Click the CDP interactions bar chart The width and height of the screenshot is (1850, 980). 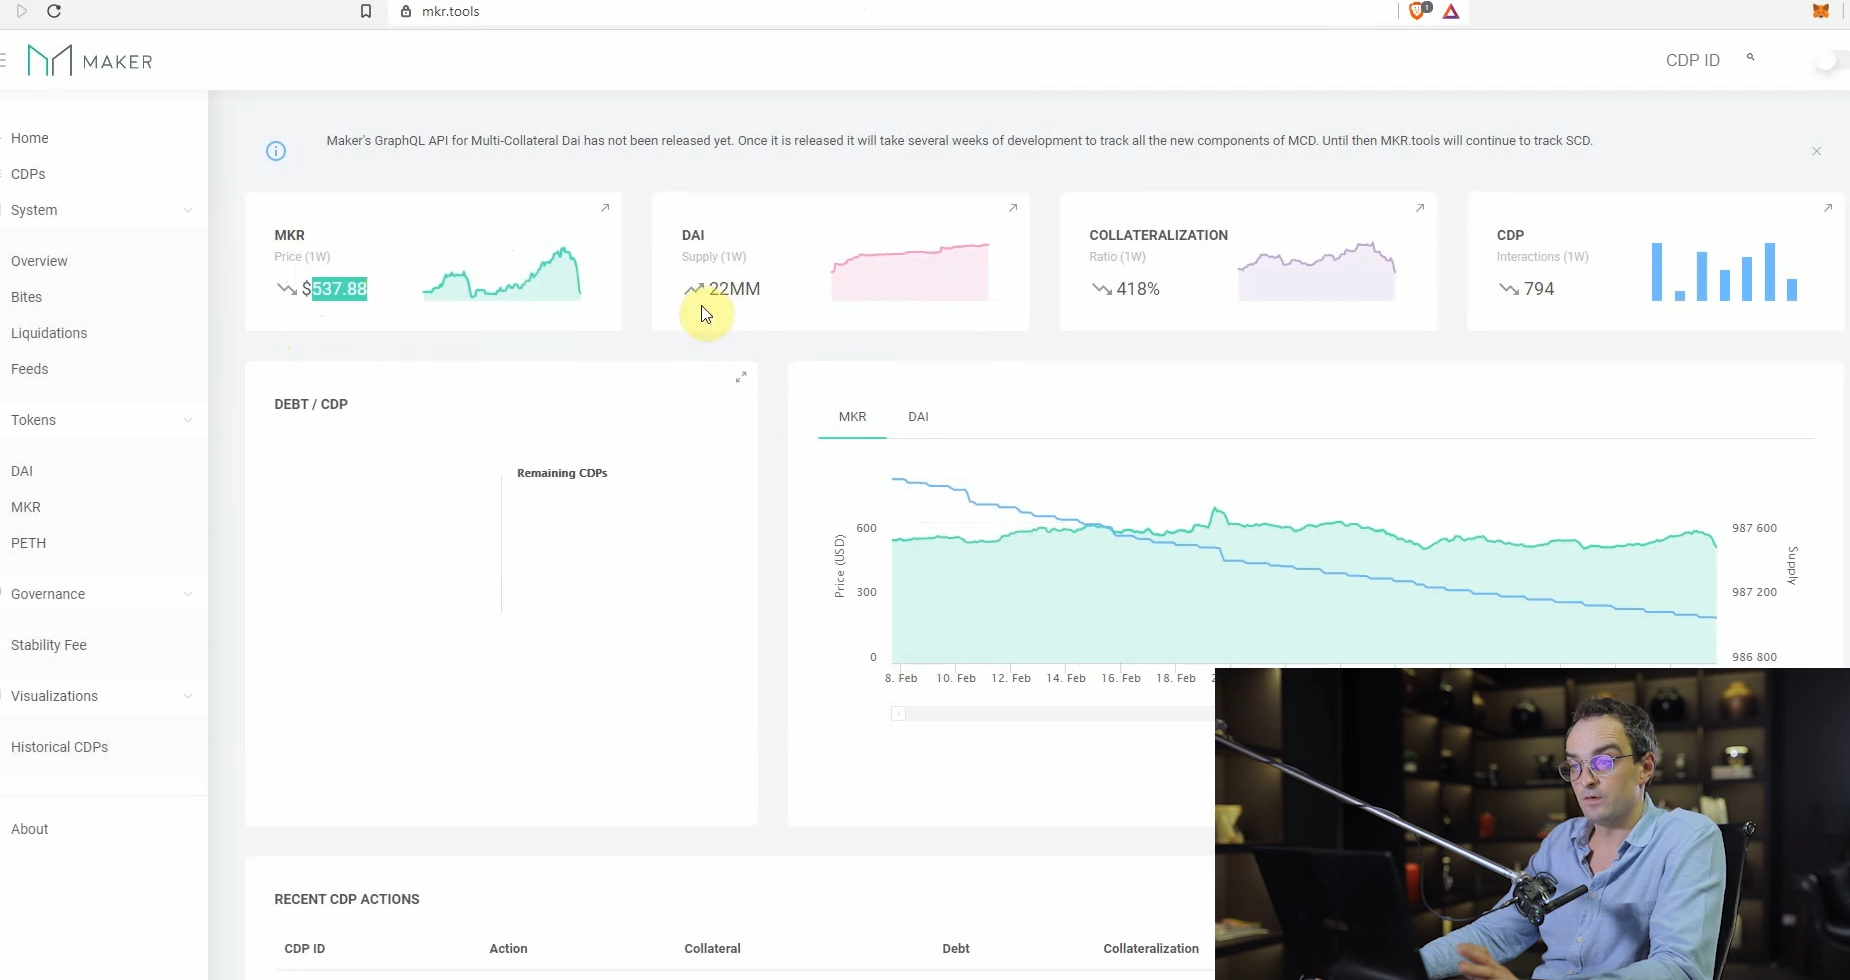(x=1725, y=271)
